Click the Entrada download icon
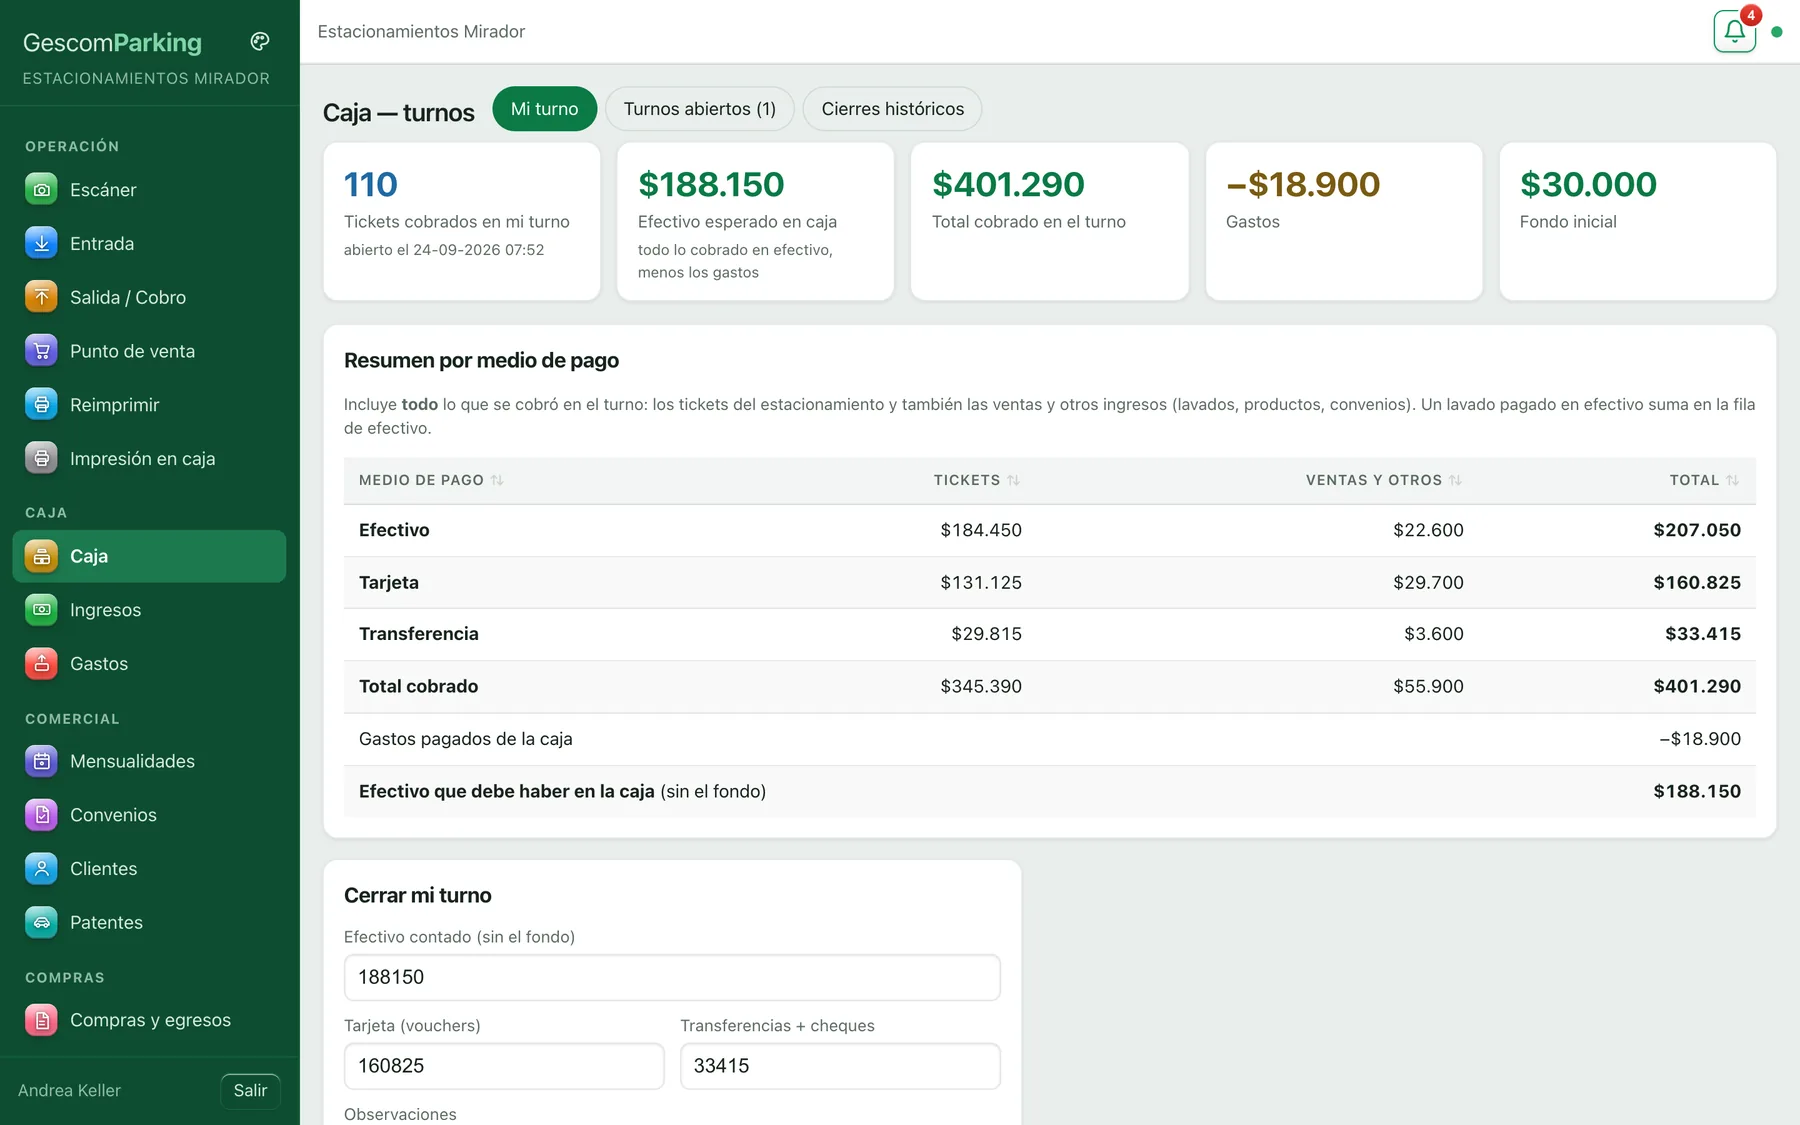The height and width of the screenshot is (1125, 1800). coord(41,243)
